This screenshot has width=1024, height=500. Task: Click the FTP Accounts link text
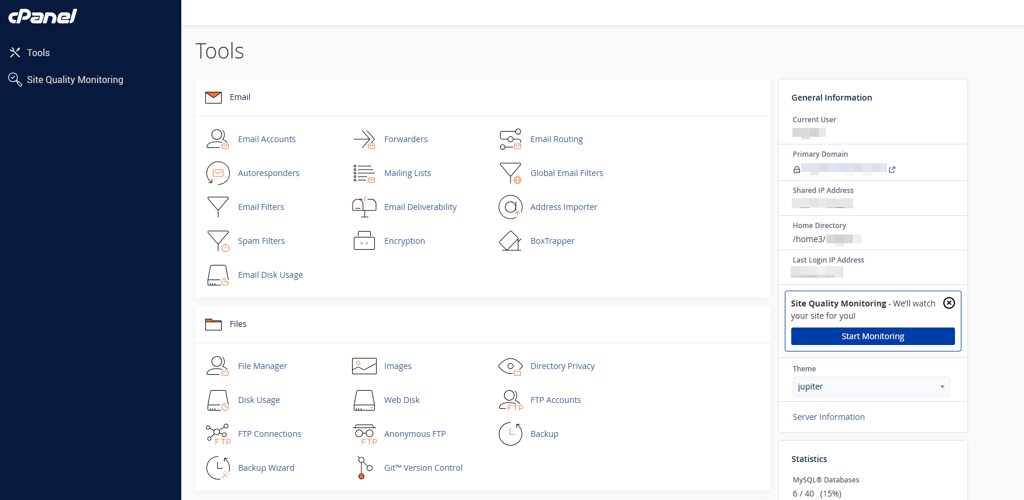[x=555, y=400]
